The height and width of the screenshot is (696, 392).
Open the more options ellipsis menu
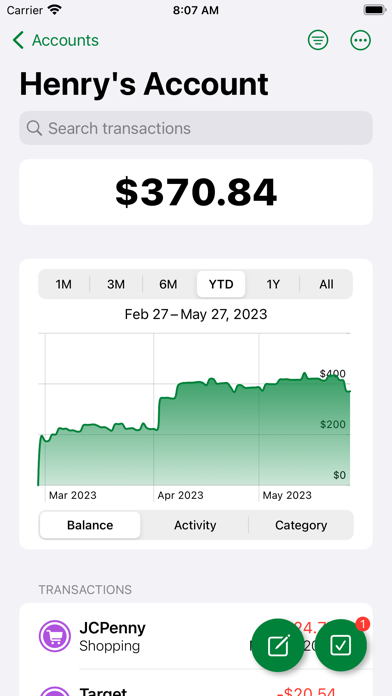(x=360, y=40)
